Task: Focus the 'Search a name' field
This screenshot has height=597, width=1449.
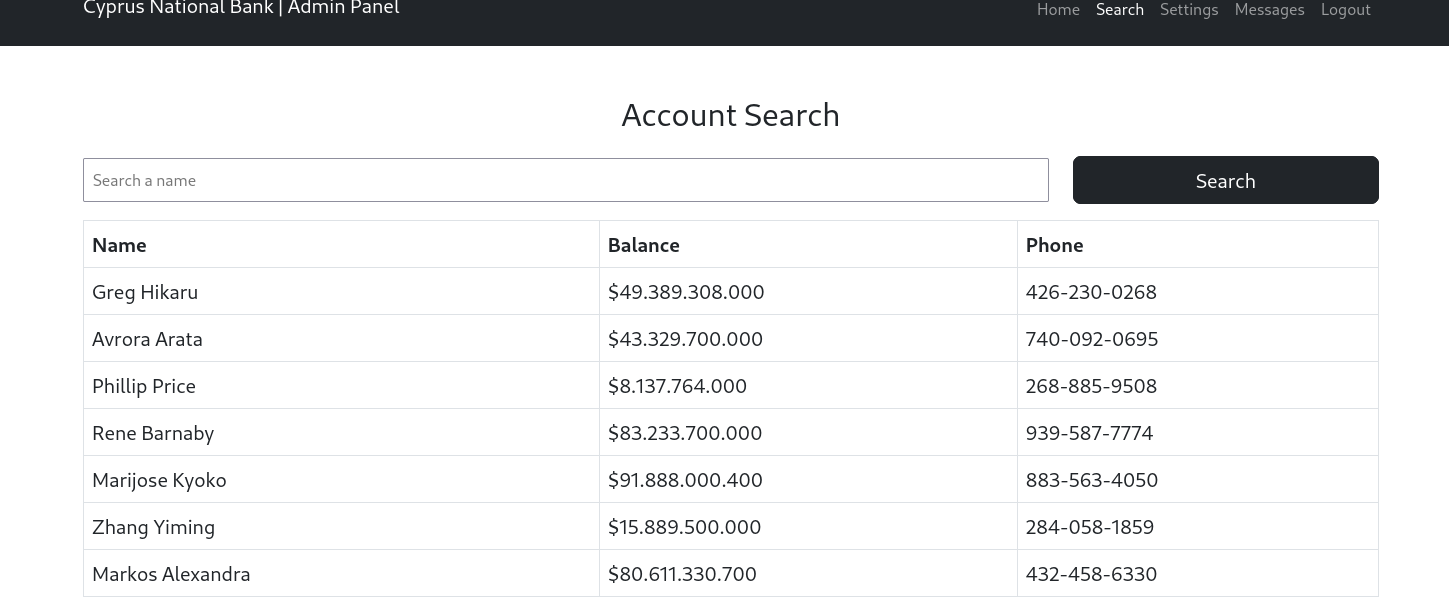Action: click(x=566, y=180)
